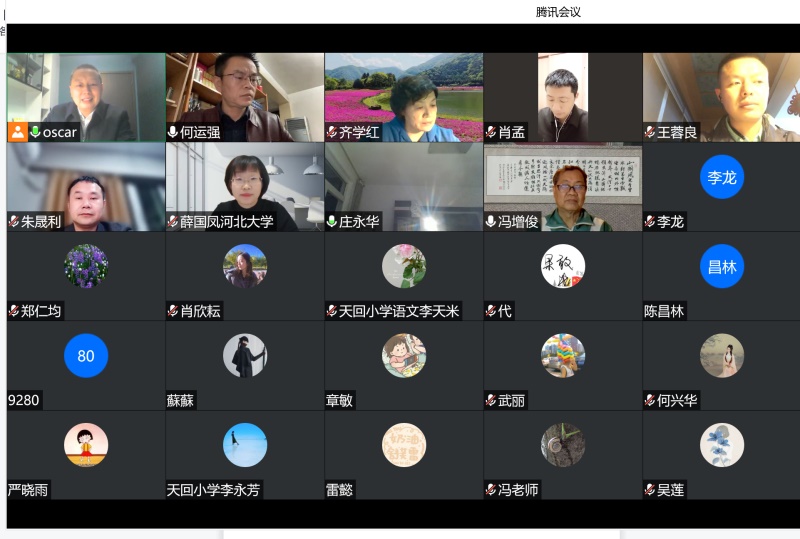This screenshot has width=800, height=539.
Task: Select the blue 昌林 avatar circle
Action: 721,267
